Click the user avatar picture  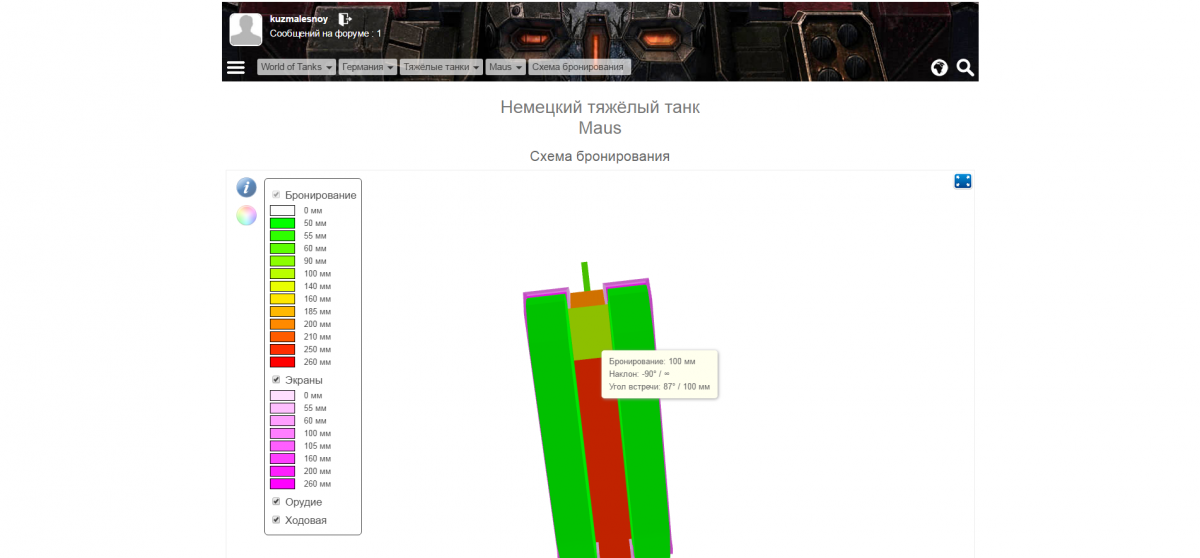(x=246, y=30)
